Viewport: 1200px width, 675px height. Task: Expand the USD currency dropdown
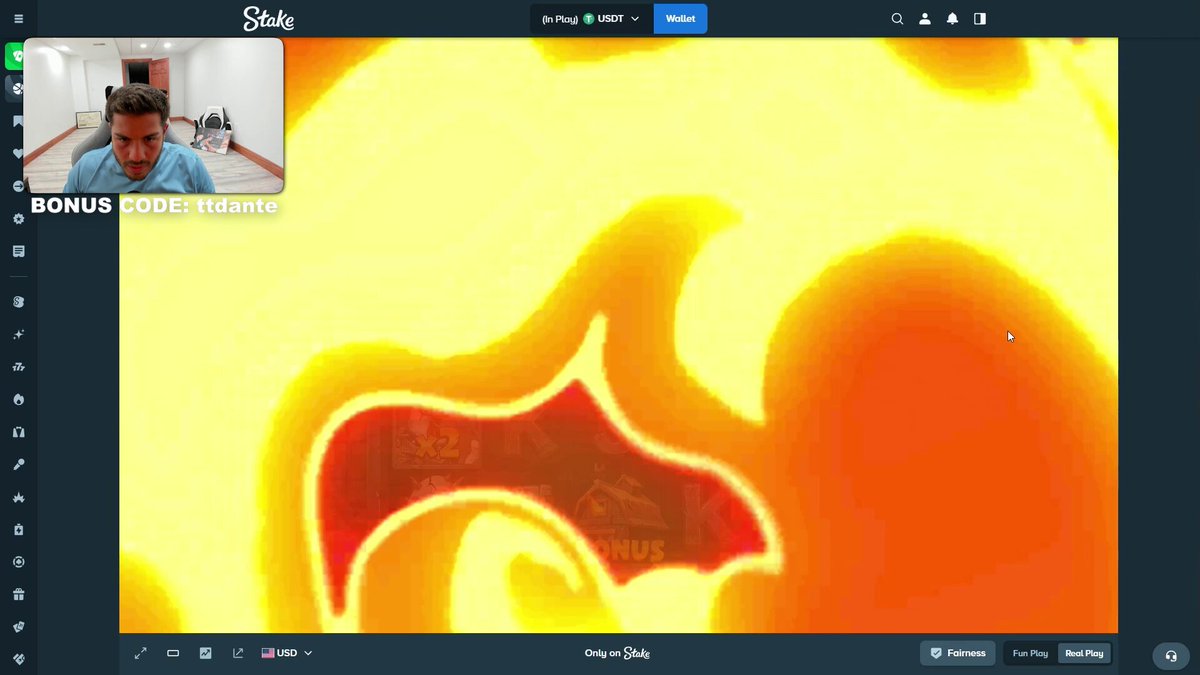pos(287,653)
